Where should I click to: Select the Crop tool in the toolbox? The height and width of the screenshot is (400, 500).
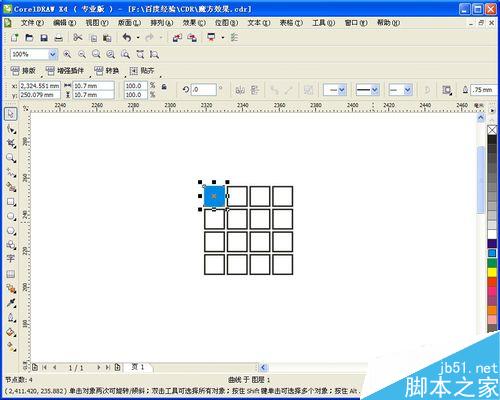[11, 143]
